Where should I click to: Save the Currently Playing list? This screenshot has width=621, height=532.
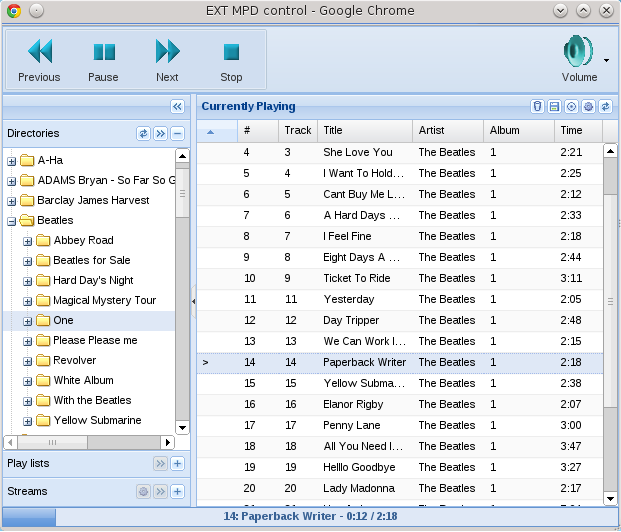click(x=554, y=107)
